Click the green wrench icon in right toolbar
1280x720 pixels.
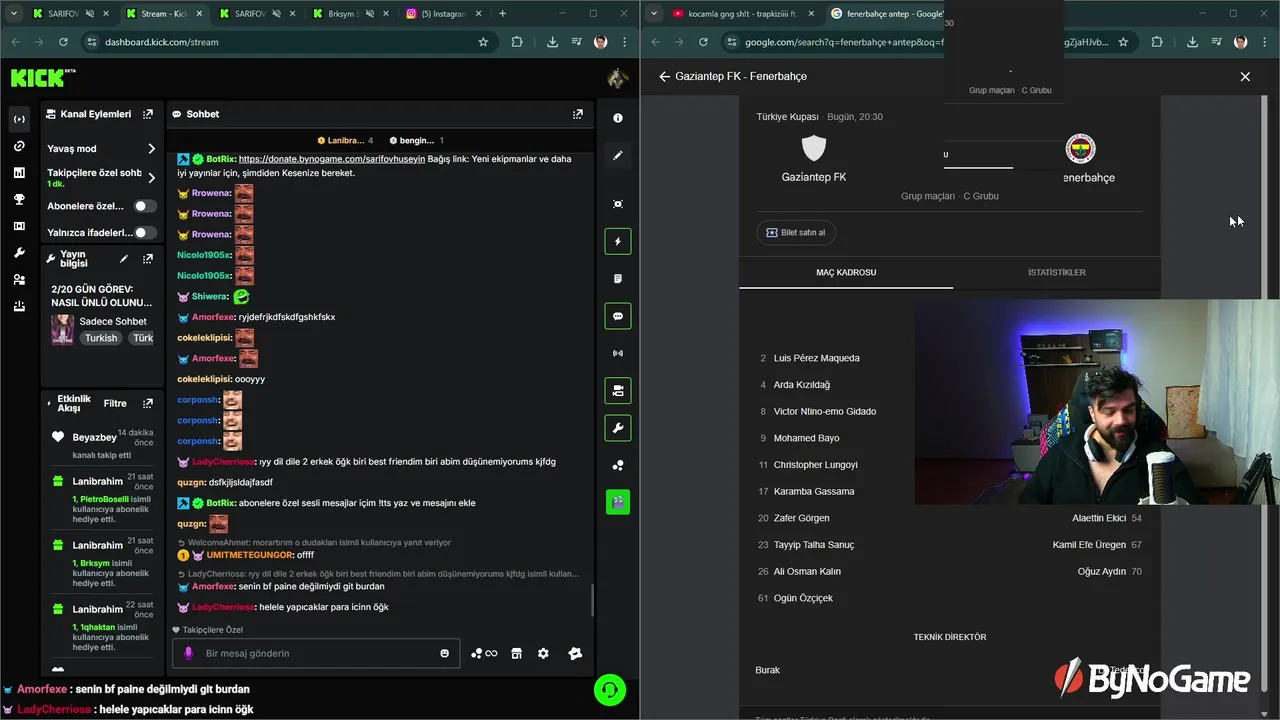tap(618, 428)
